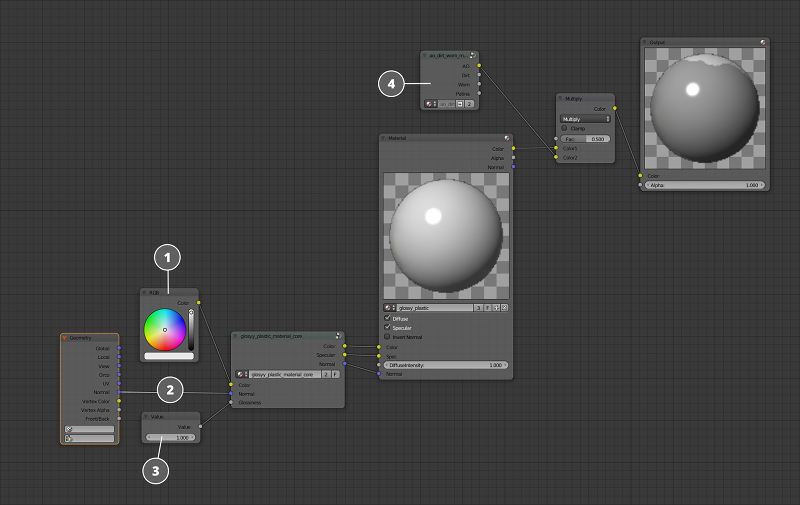This screenshot has height=505, width=800.
Task: Toggle the Specular checkbox in Material node
Action: pos(388,327)
